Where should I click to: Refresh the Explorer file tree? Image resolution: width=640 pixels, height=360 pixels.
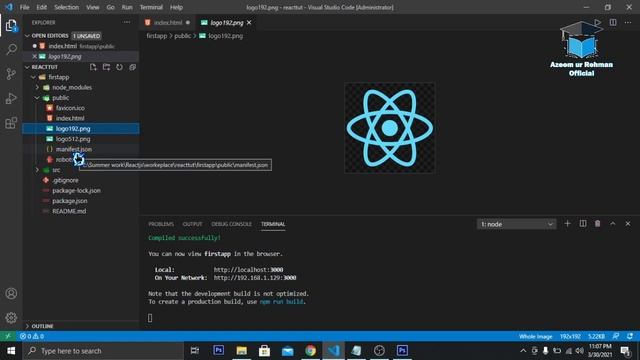[119, 67]
